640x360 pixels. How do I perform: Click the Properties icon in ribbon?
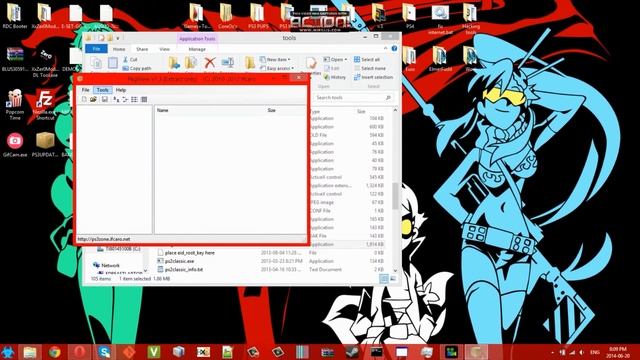tap(311, 63)
